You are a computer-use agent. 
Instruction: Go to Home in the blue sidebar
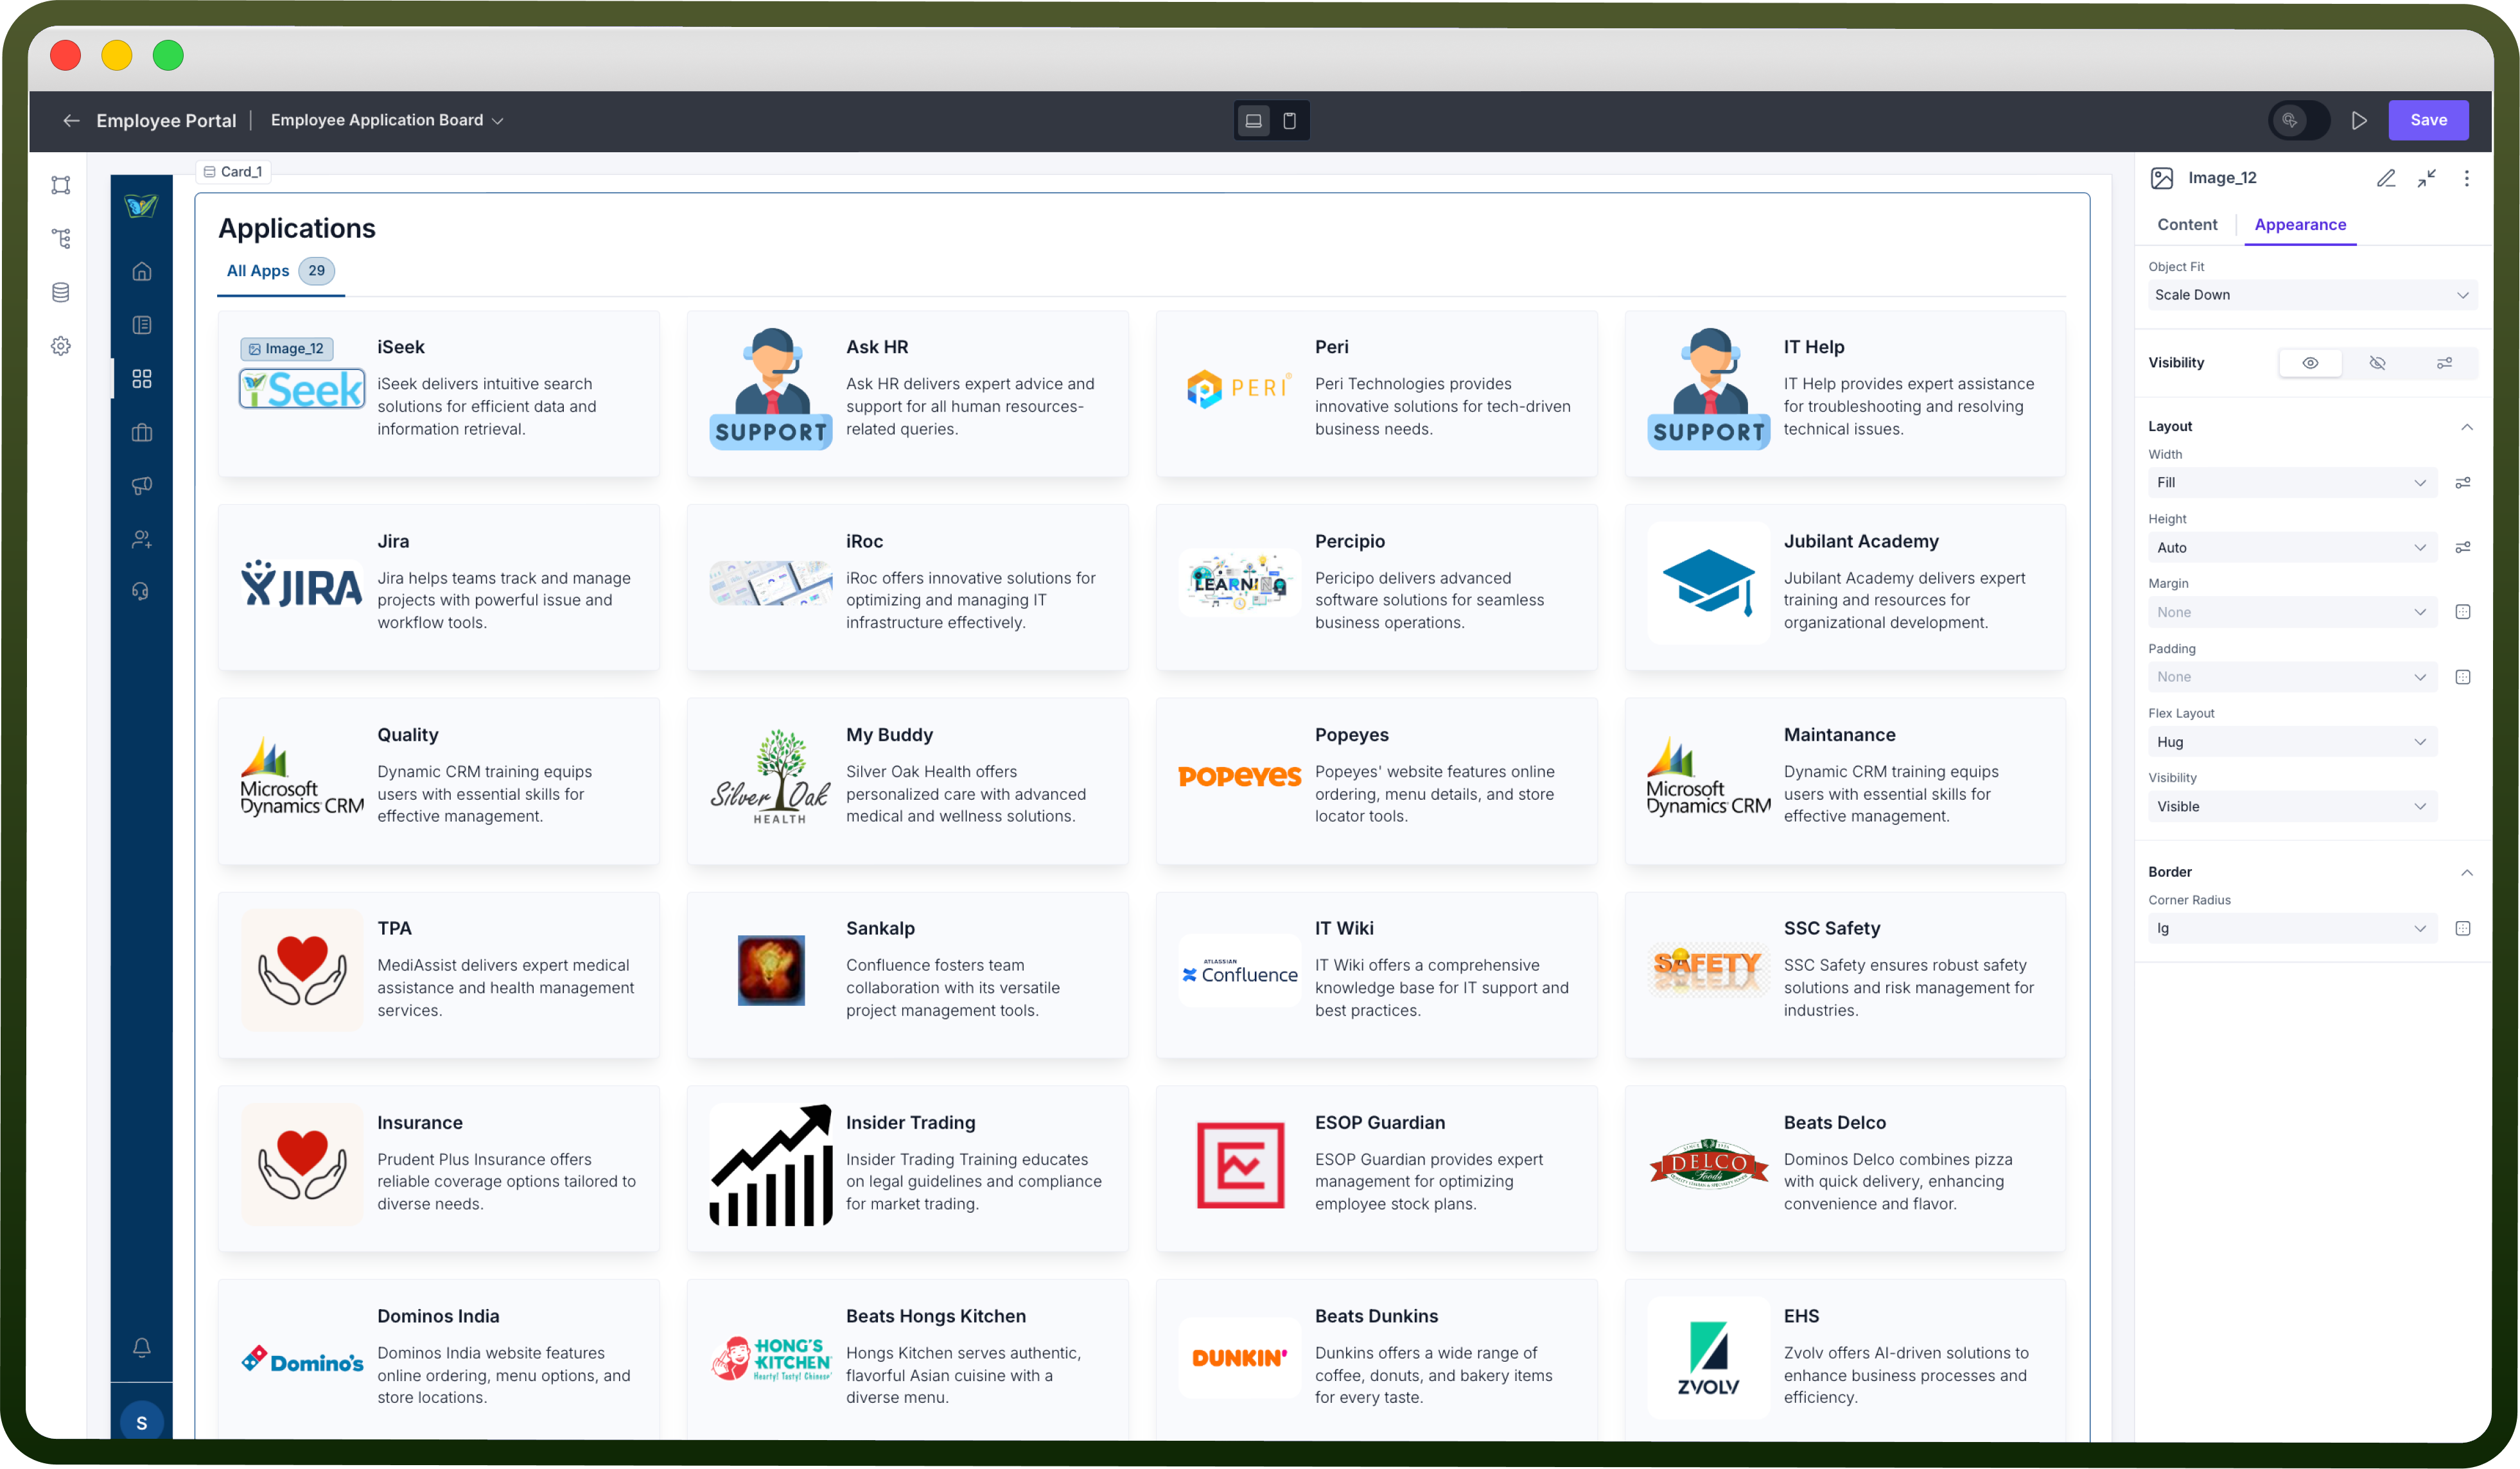tap(142, 271)
